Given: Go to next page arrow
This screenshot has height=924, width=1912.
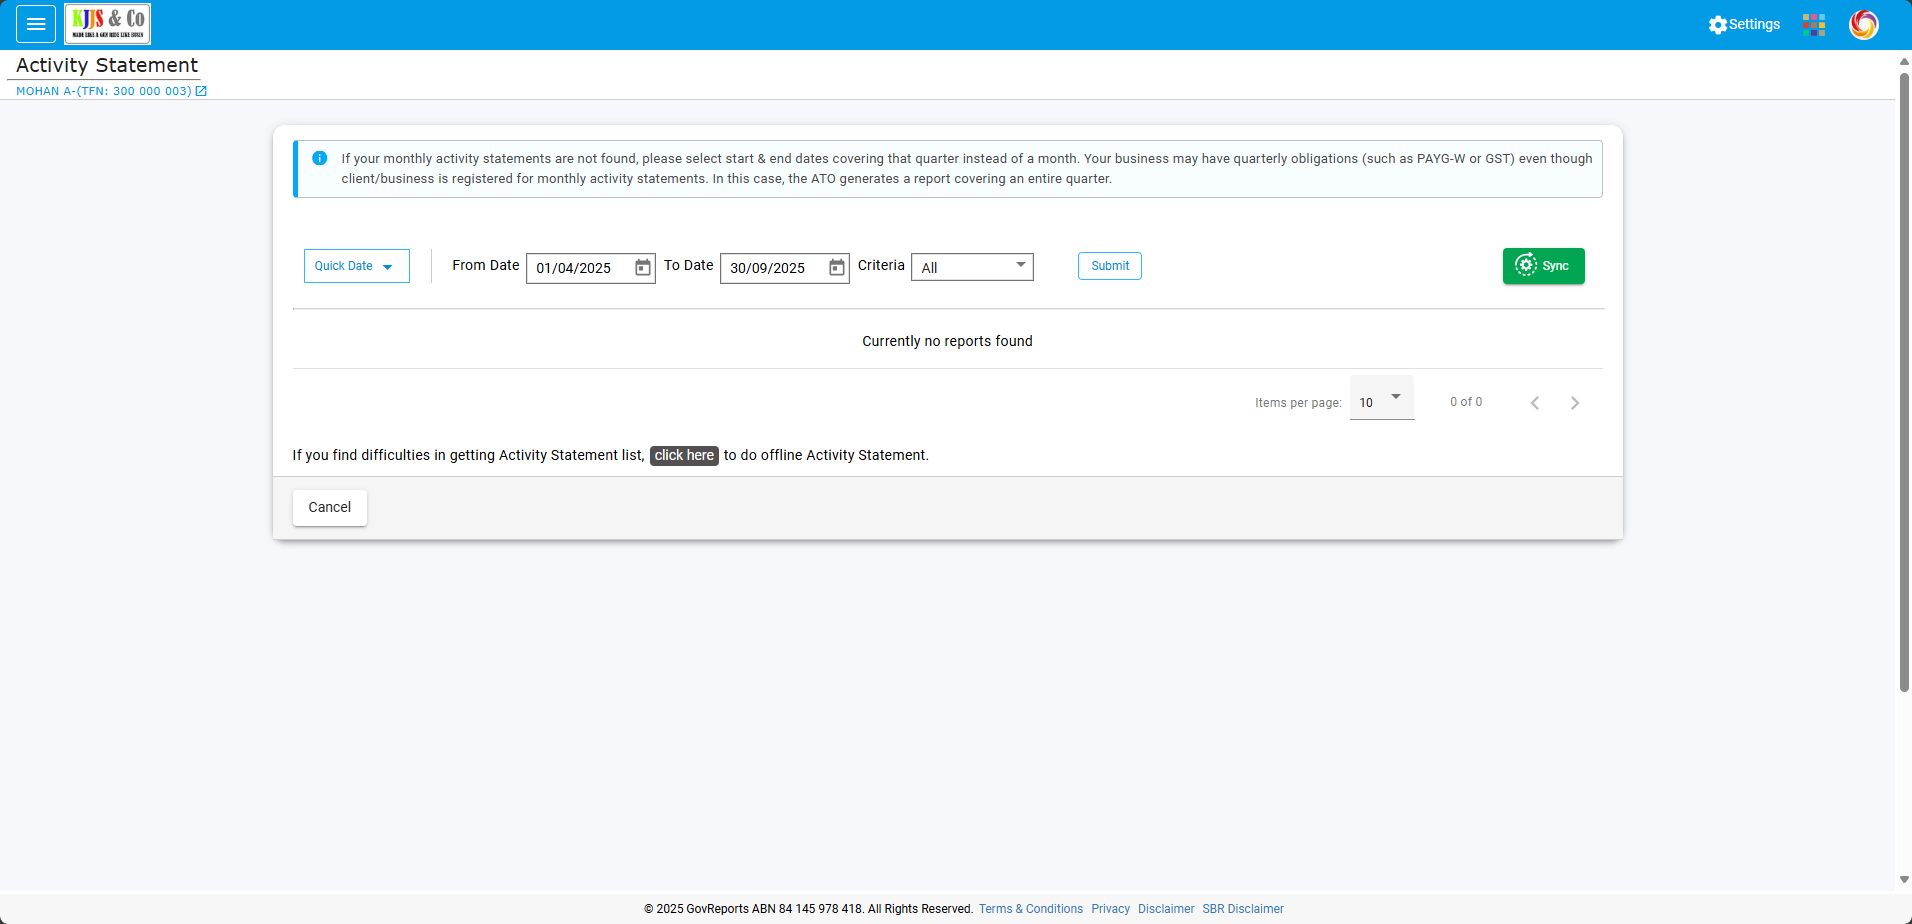Looking at the screenshot, I should click(x=1575, y=403).
